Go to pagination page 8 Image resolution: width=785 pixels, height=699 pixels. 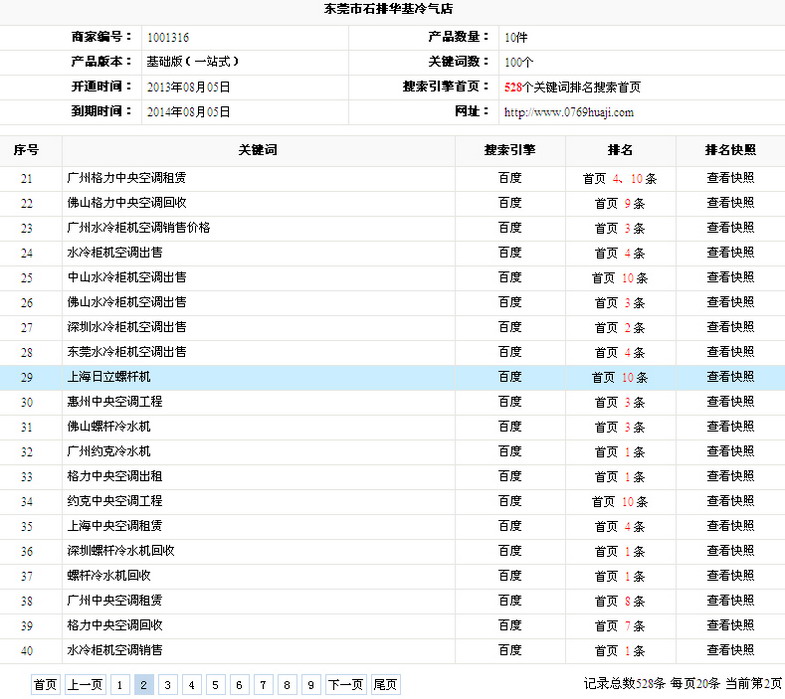287,684
